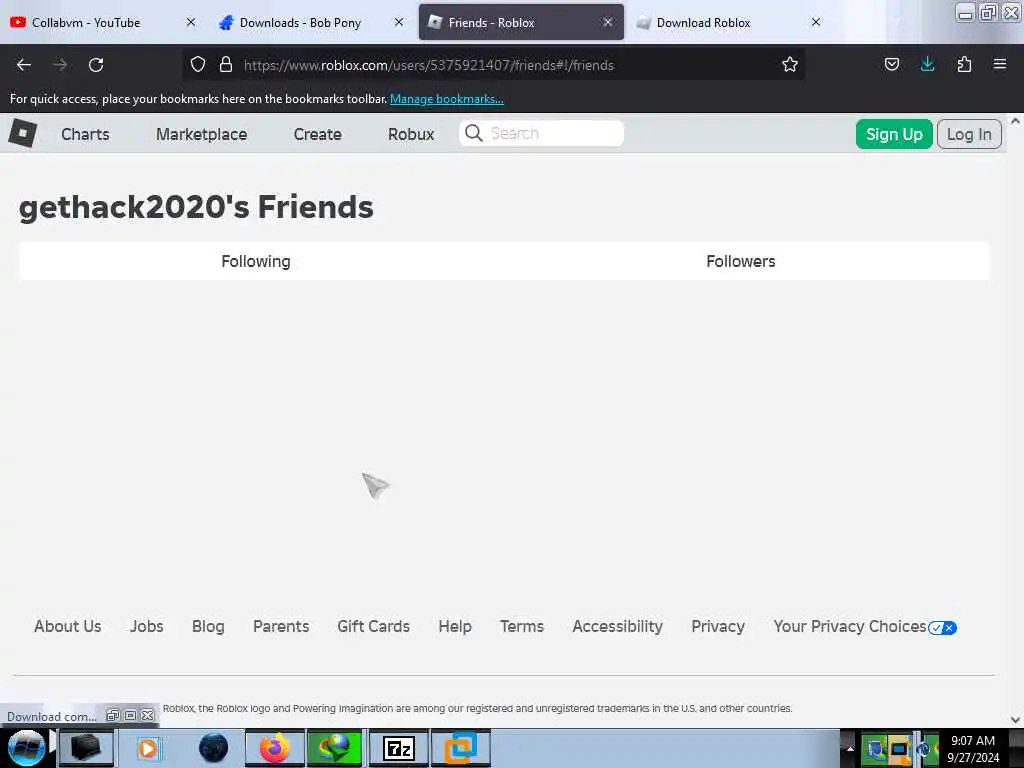The image size is (1024, 768).
Task: Open the Followers tab
Action: coord(741,261)
